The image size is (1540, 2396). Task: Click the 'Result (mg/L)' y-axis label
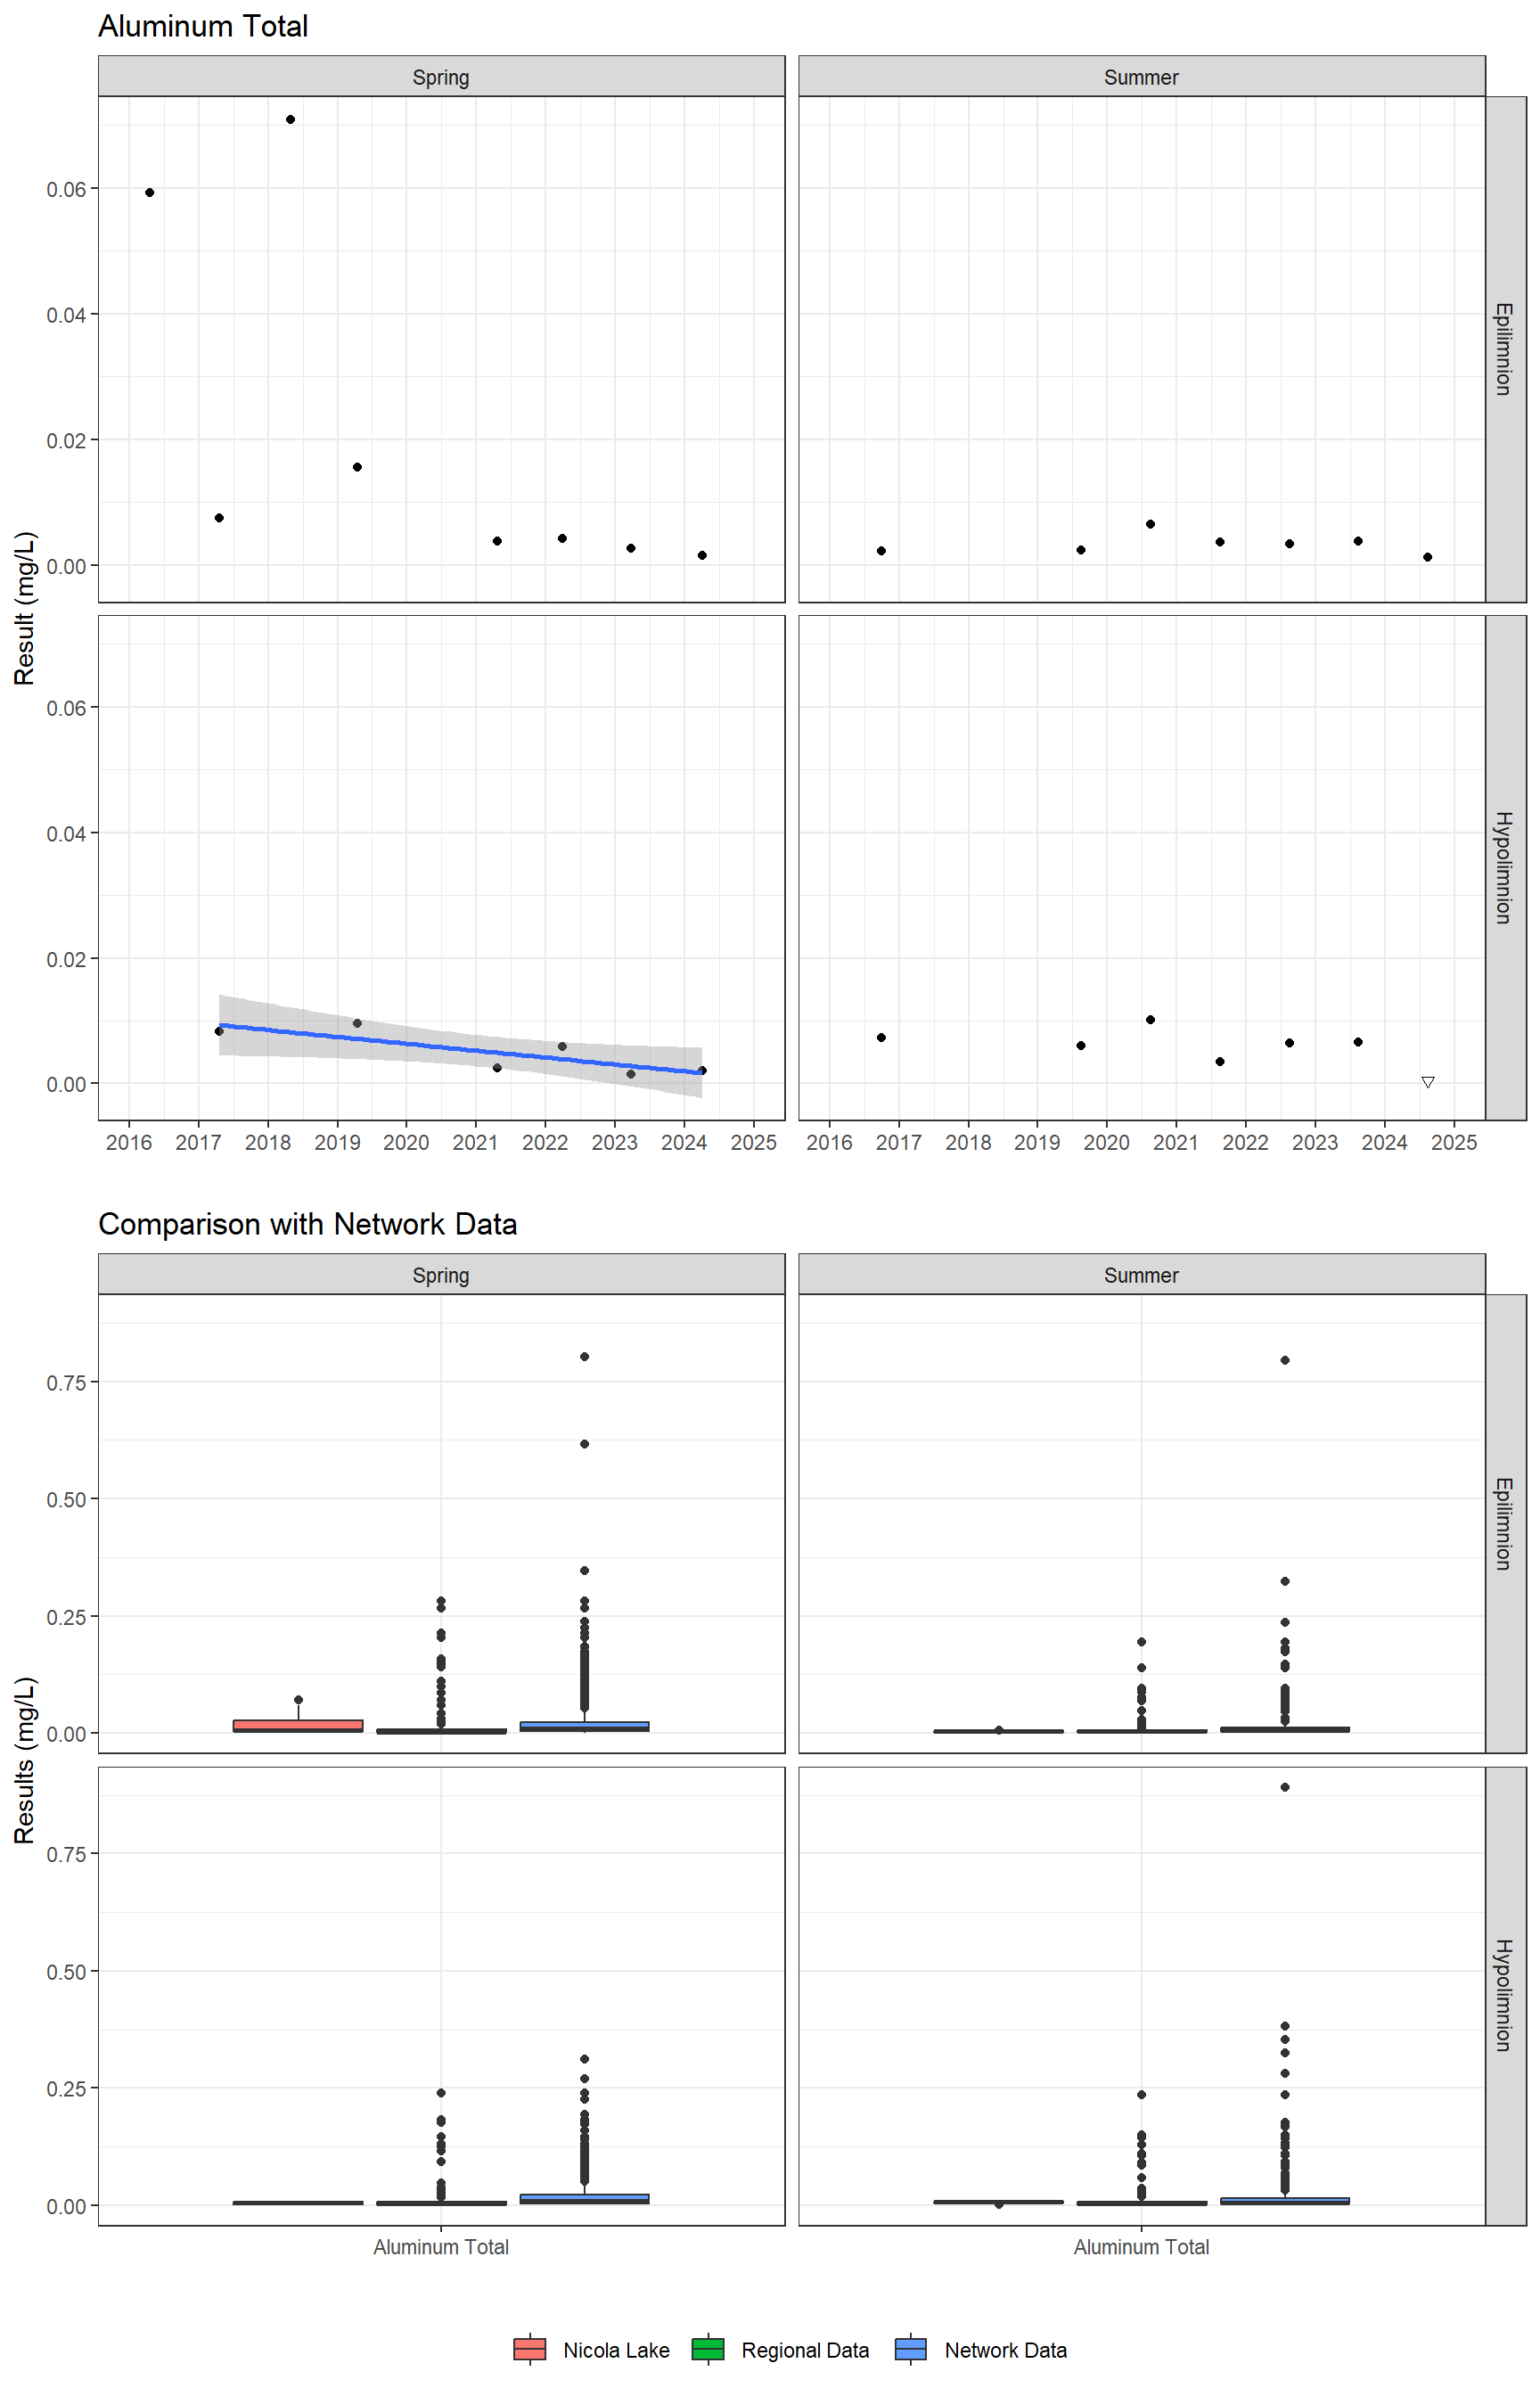click(24, 608)
